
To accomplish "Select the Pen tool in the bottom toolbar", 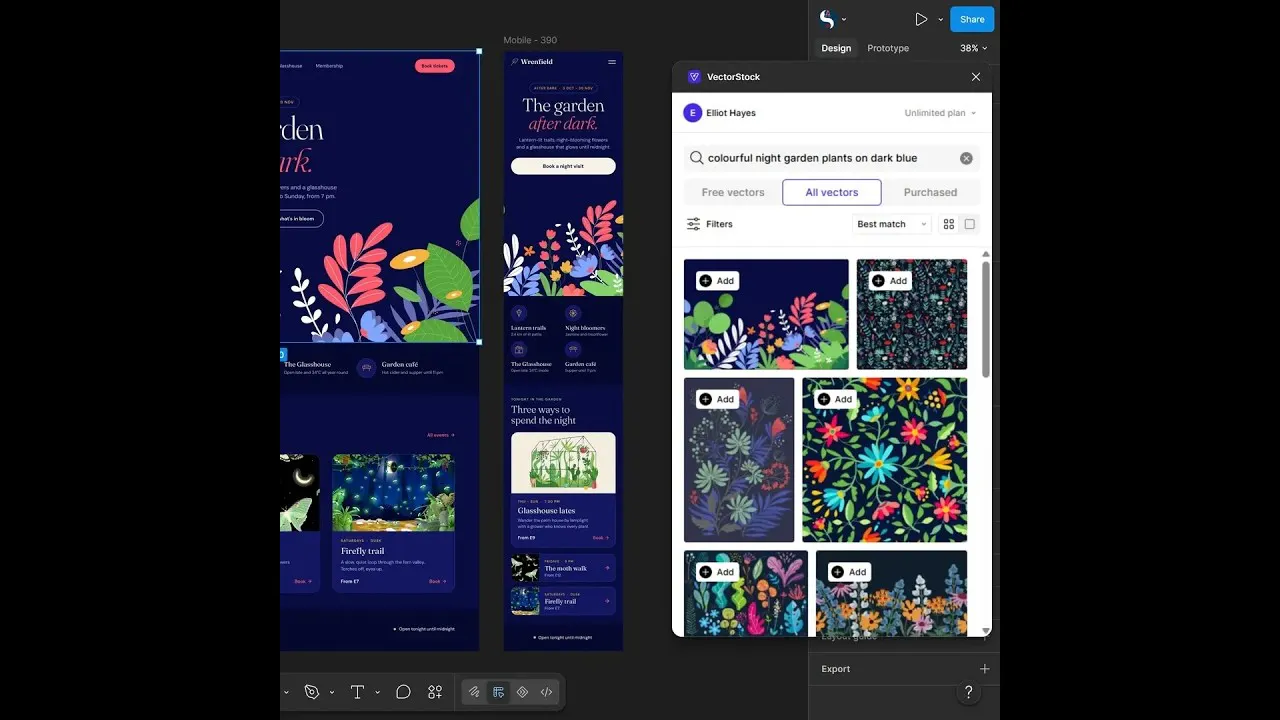I will coord(311,692).
